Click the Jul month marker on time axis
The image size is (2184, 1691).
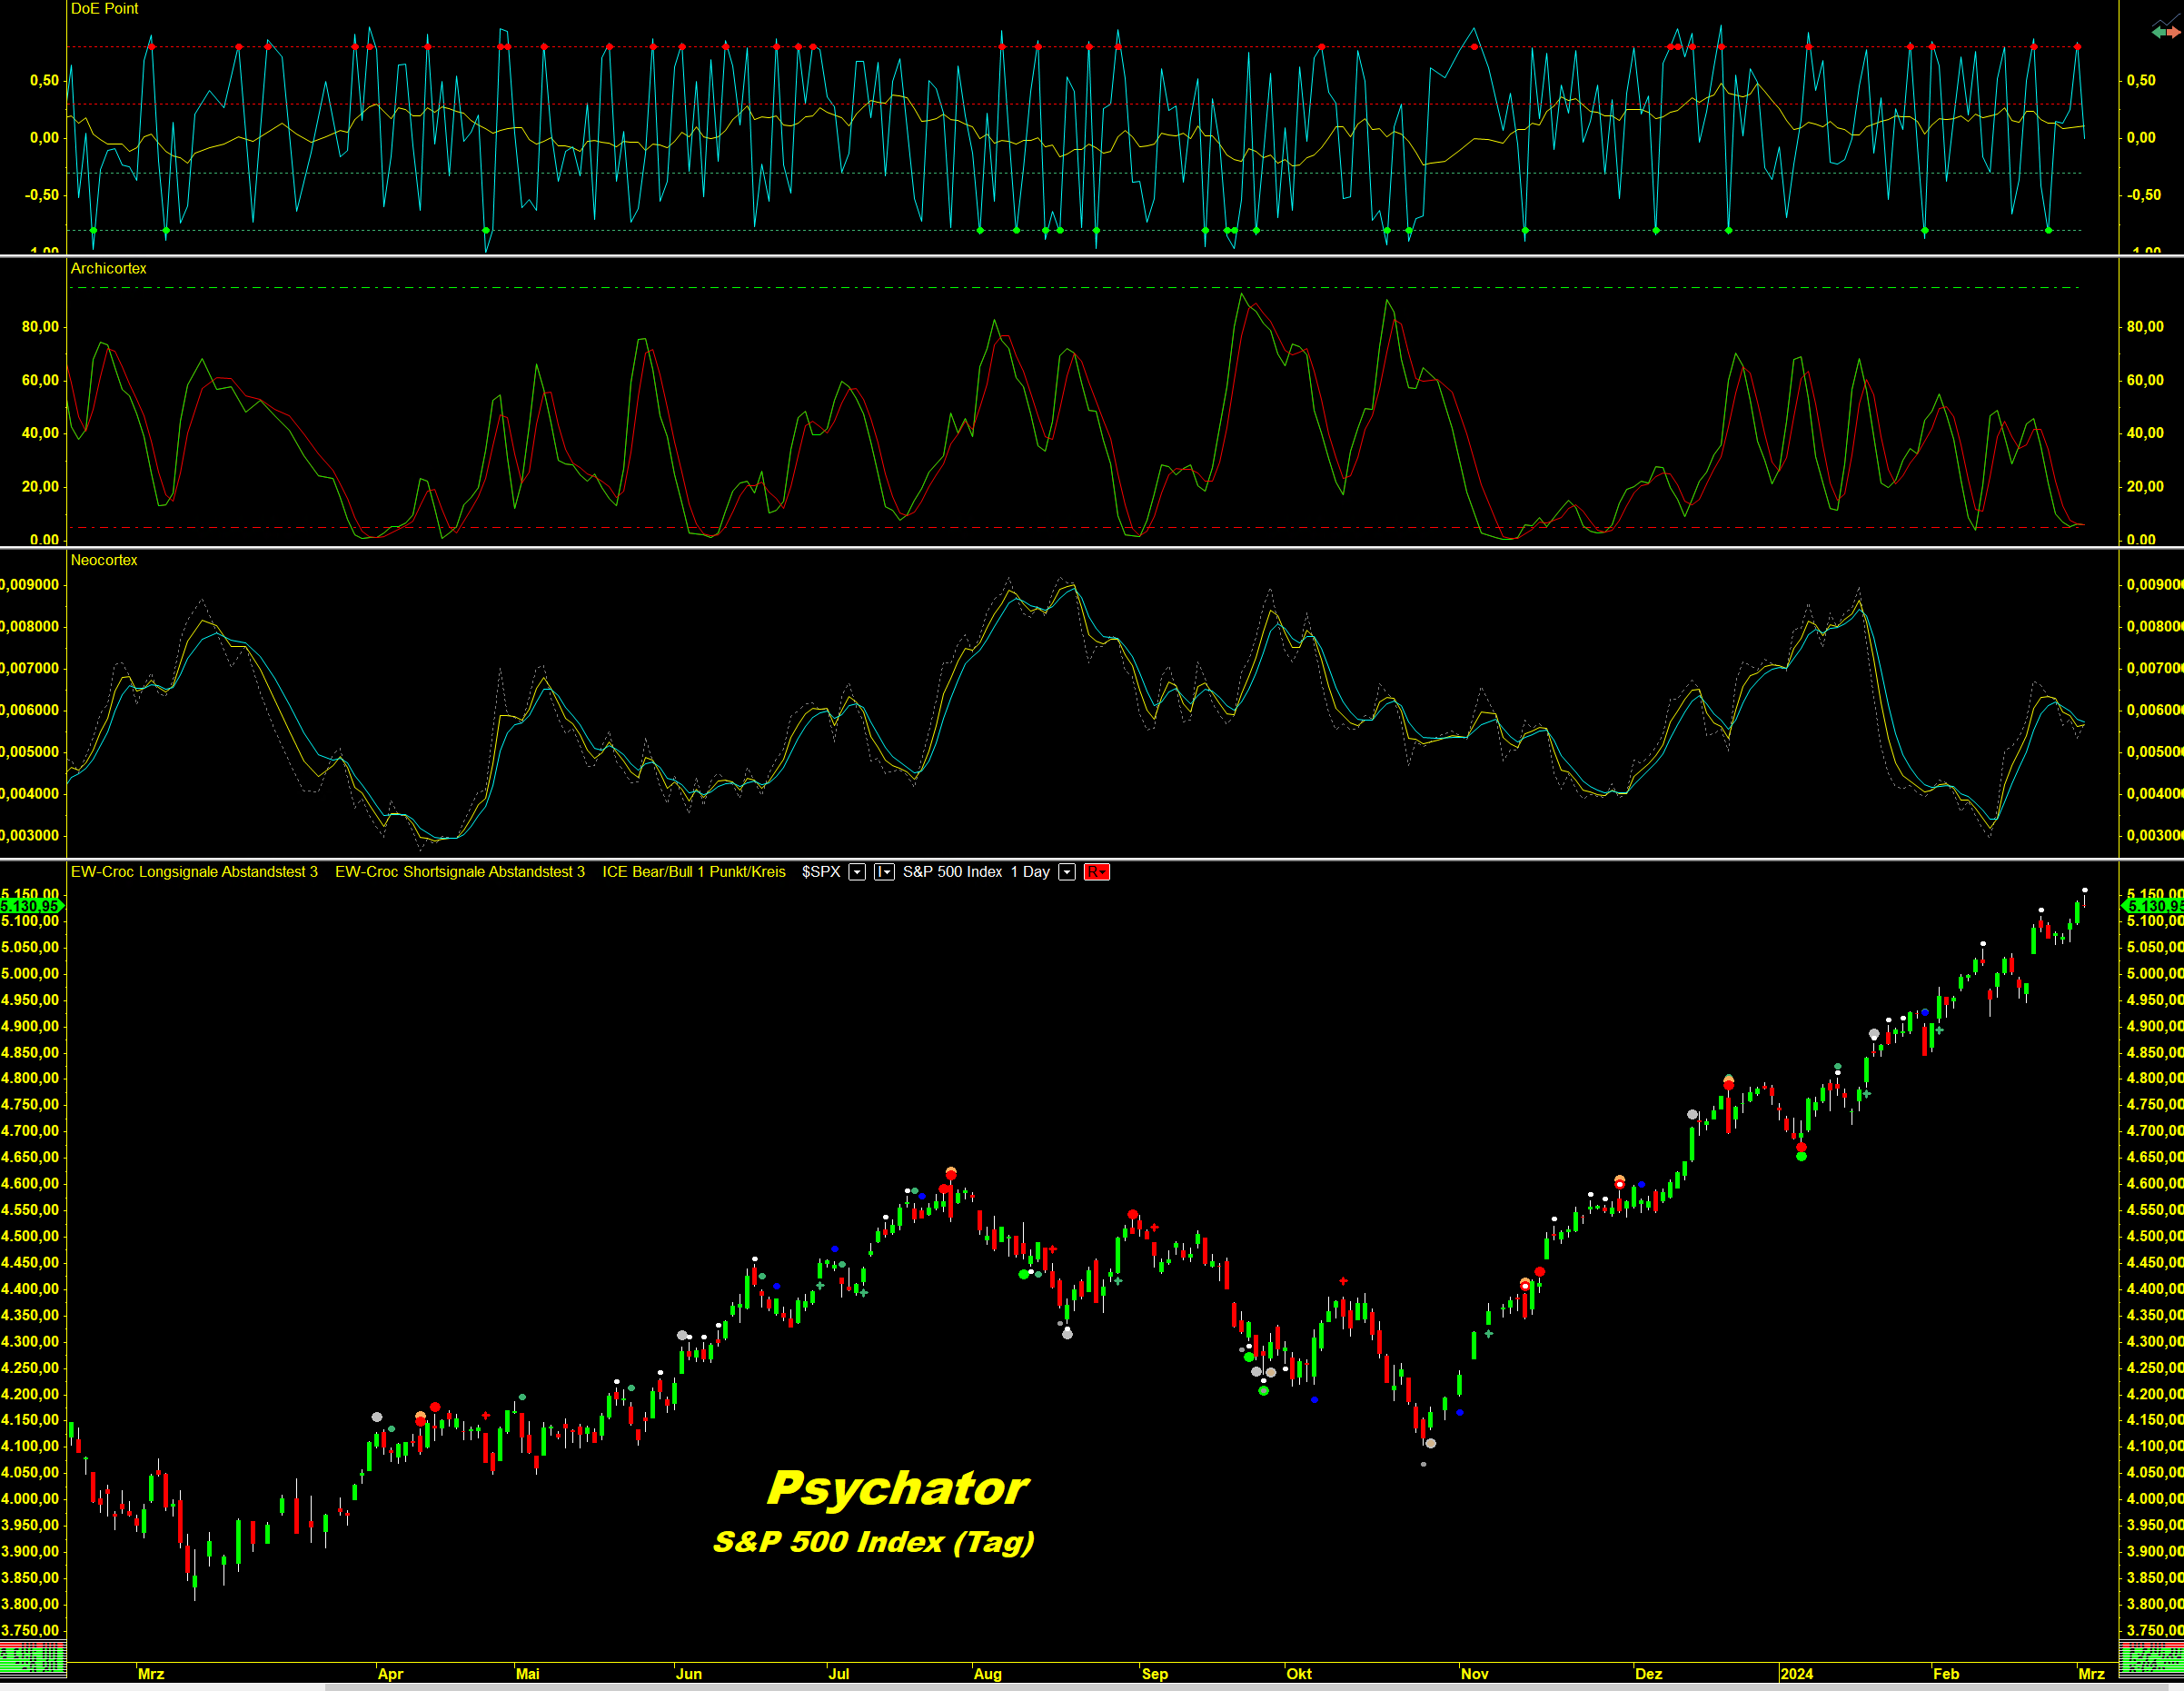click(838, 1674)
